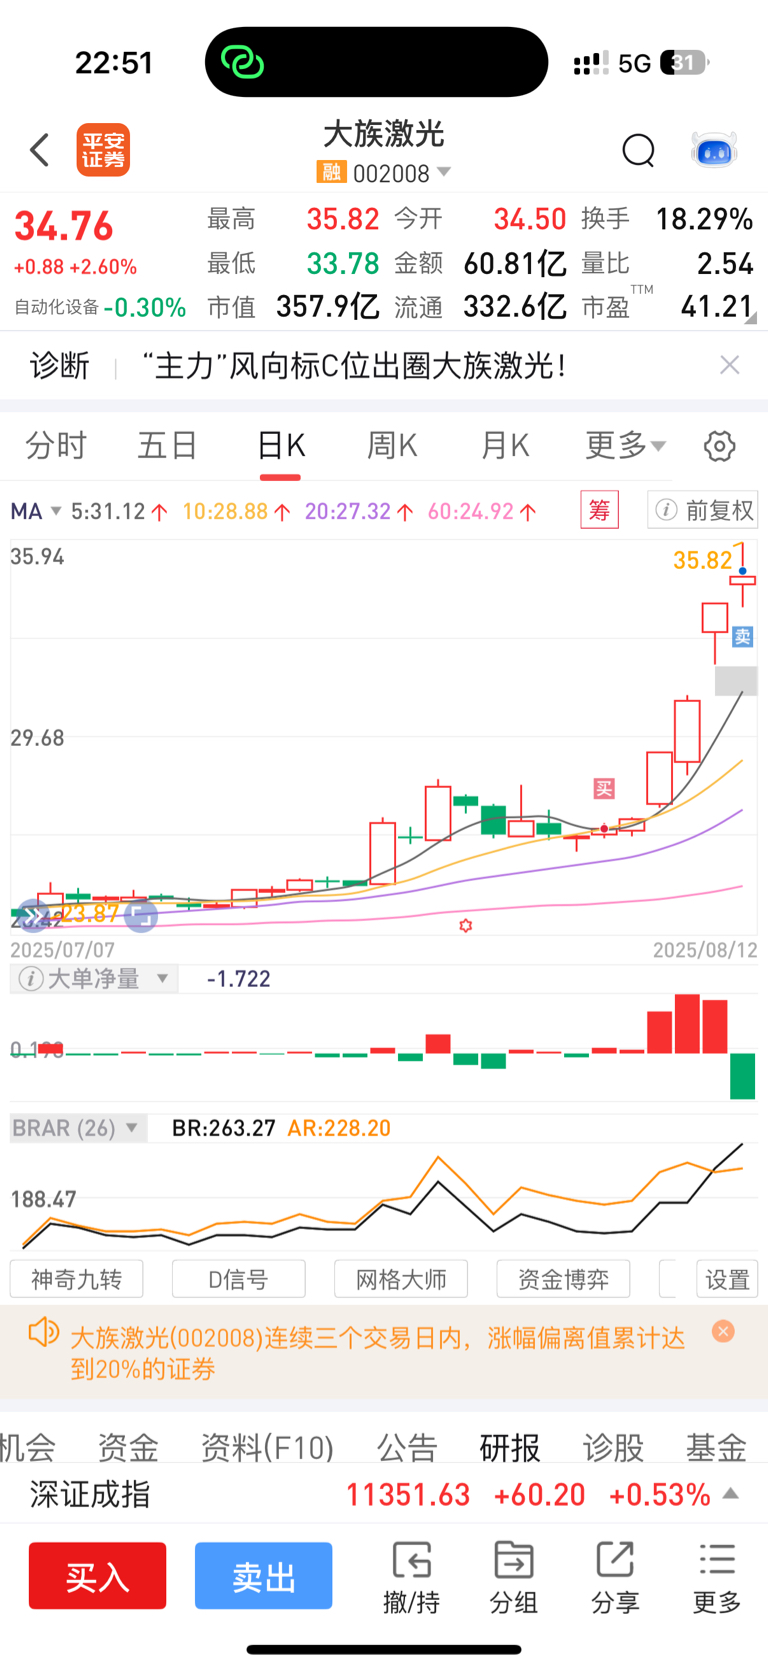Image resolution: width=768 pixels, height=1670 pixels.
Task: Tap the blue 卖出 sell button
Action: [263, 1575]
